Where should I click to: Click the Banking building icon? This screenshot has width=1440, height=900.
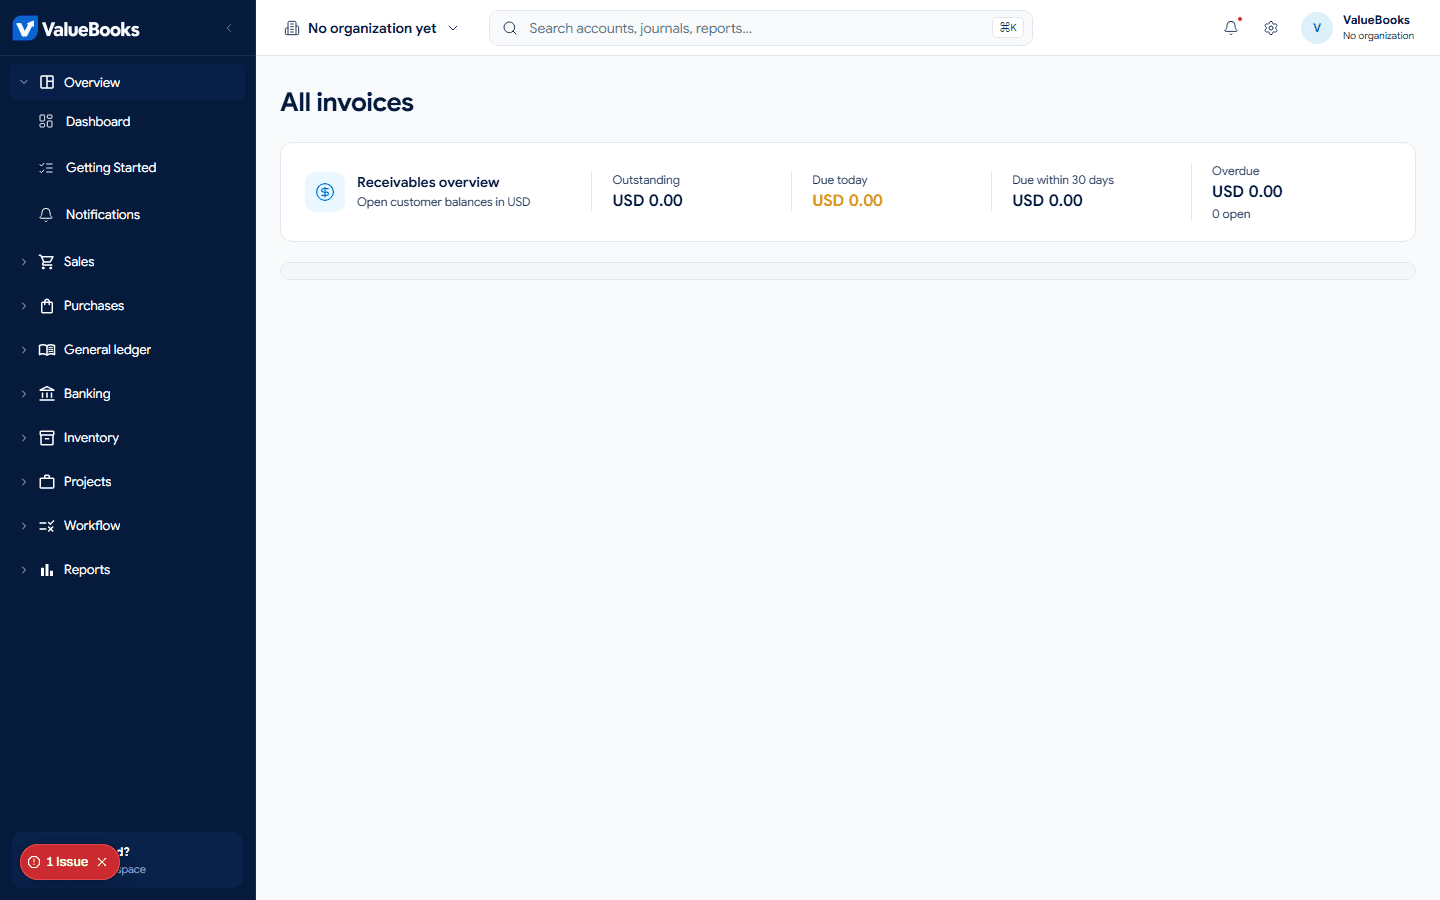pos(47,394)
